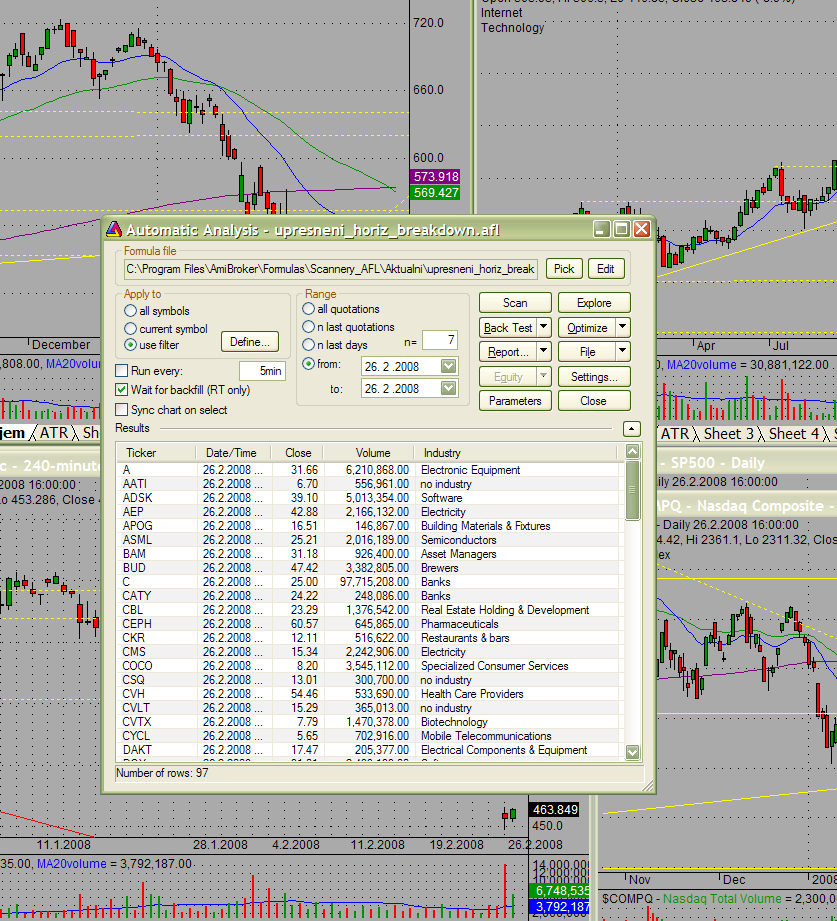
Task: Select the AATI ticker row
Action: pos(369,484)
